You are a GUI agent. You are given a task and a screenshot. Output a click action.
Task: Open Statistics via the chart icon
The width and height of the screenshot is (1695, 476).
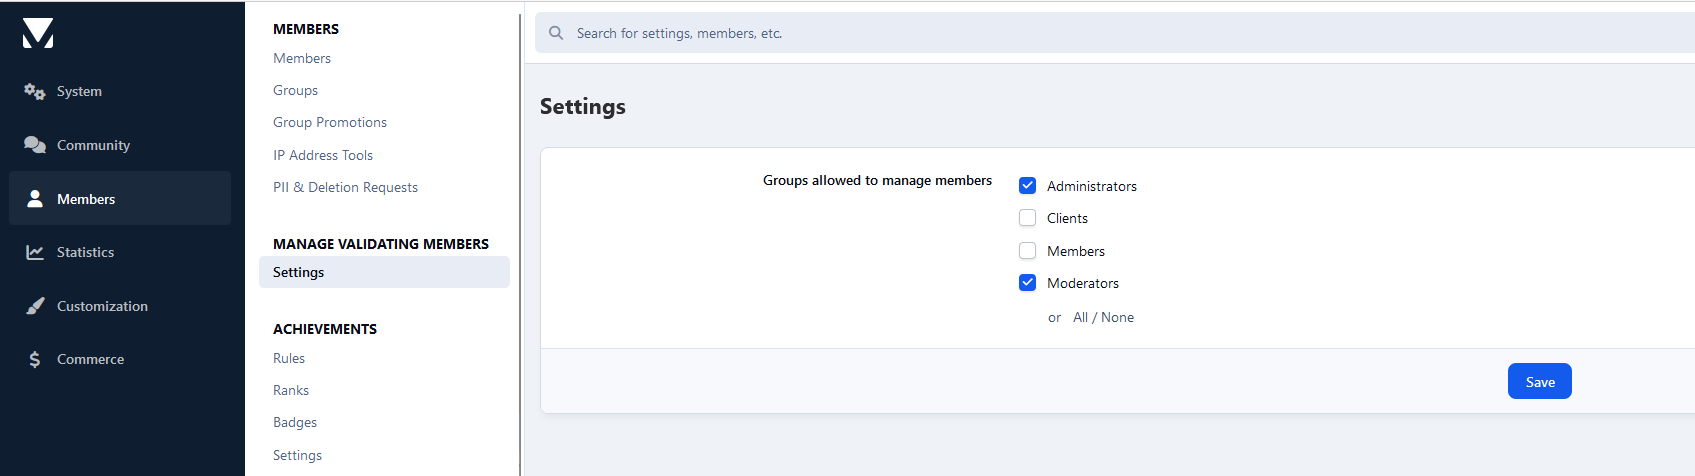35,252
